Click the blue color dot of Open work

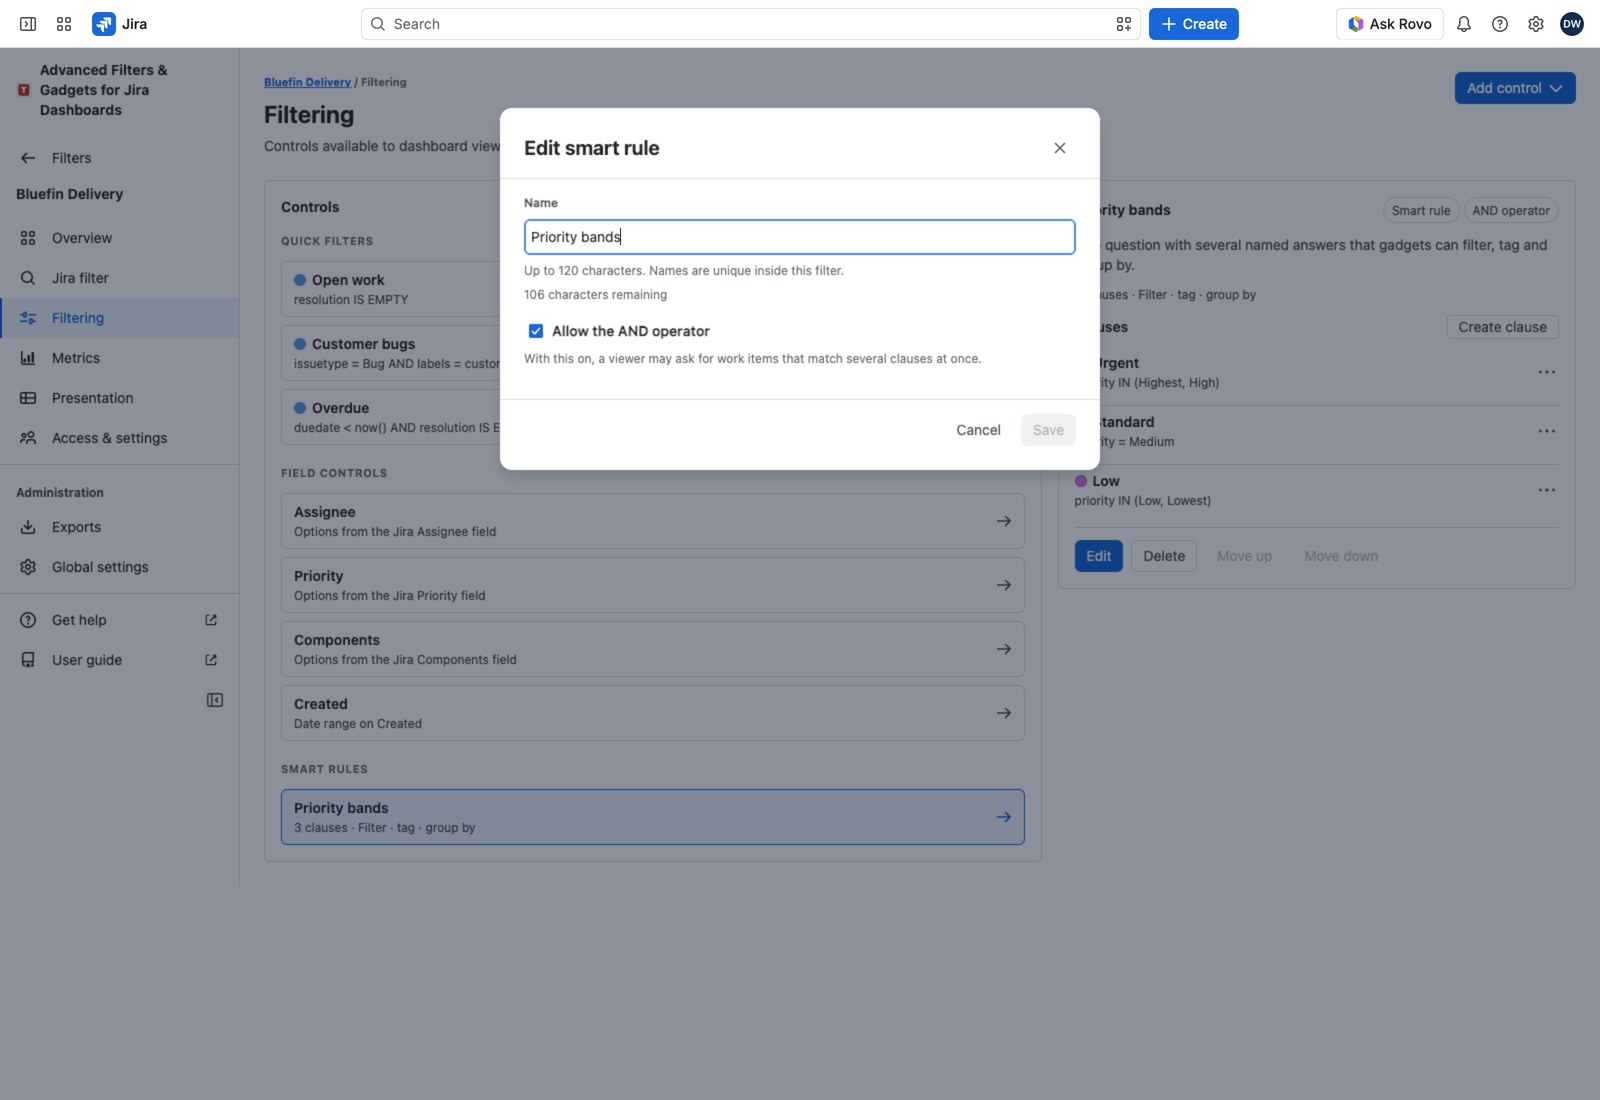[x=300, y=280]
